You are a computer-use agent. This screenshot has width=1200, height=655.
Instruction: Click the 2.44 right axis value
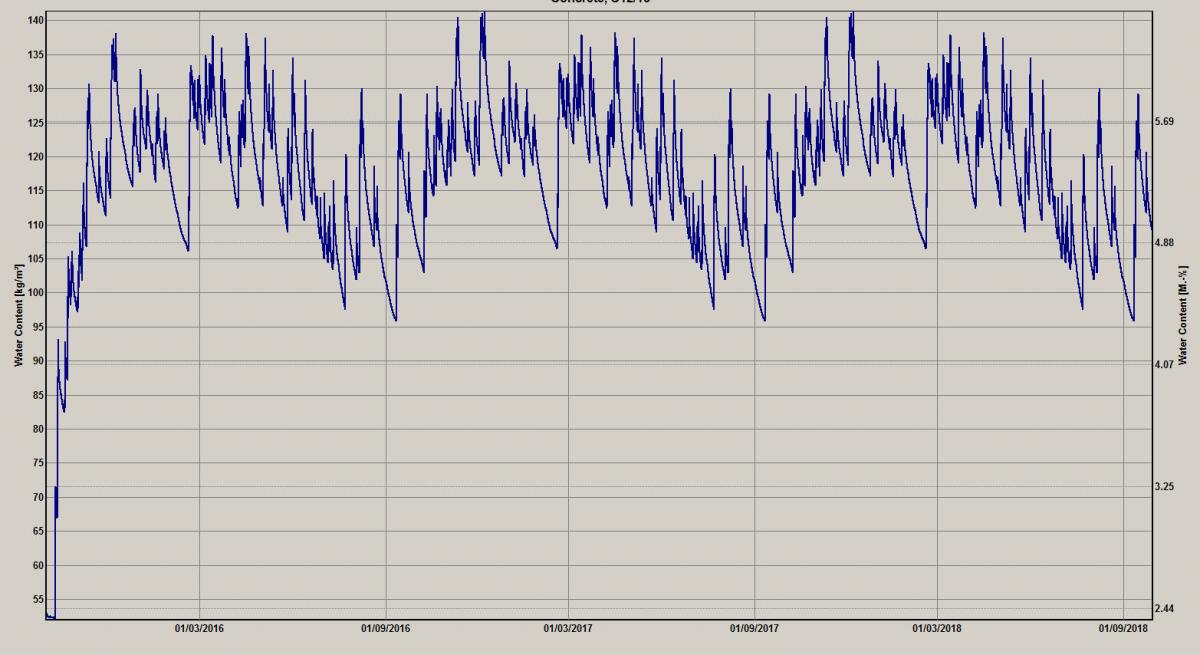tap(1163, 608)
